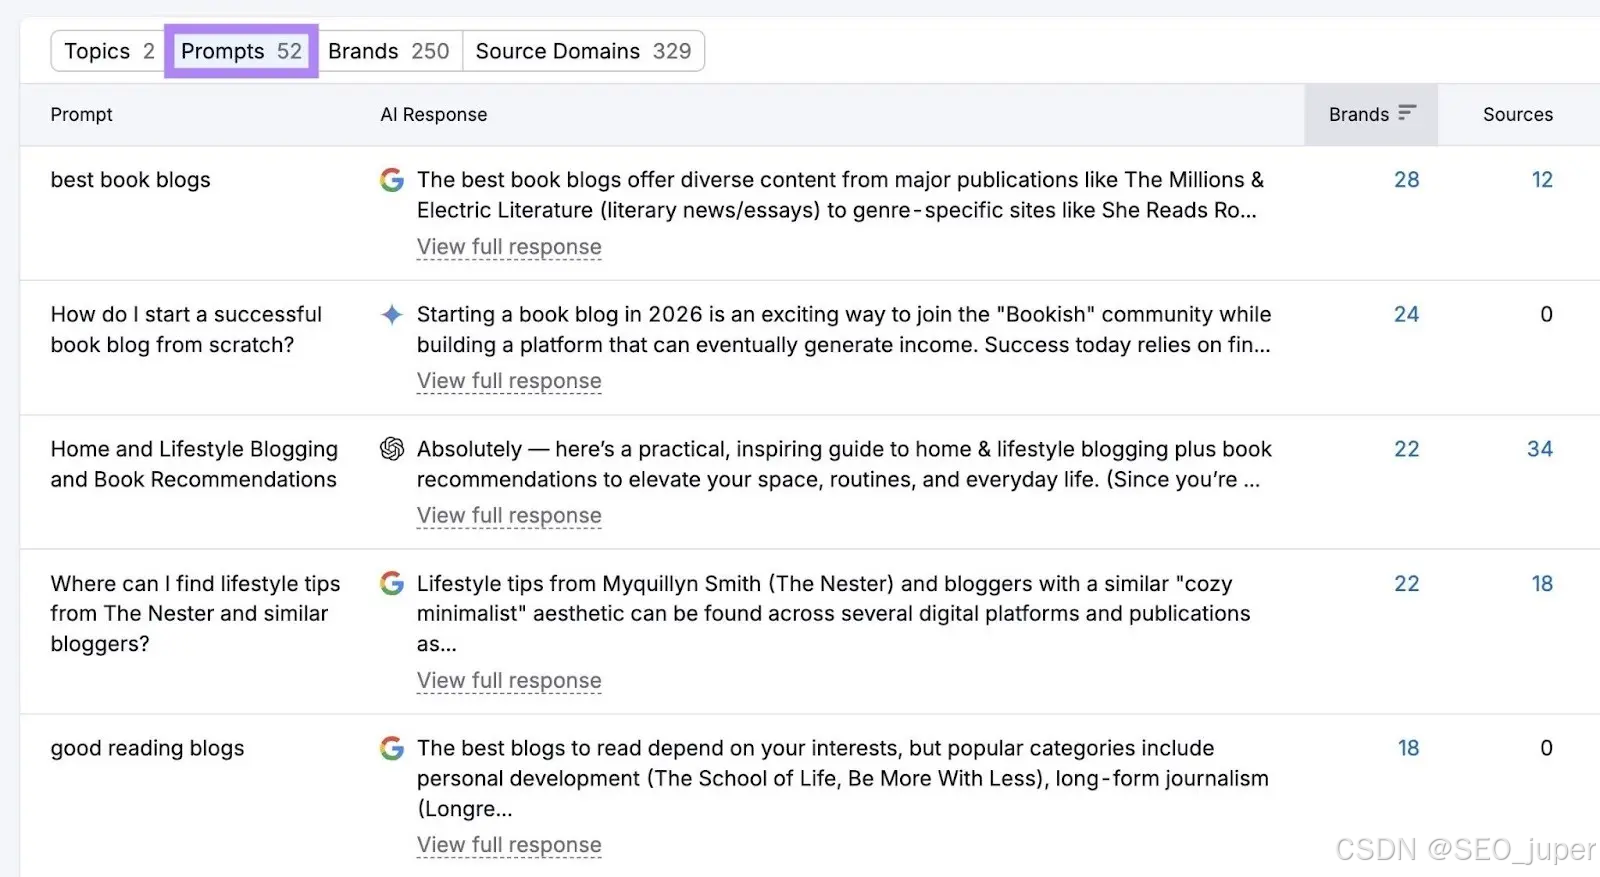
Task: View full response for best book blogs
Action: pyautogui.click(x=509, y=247)
